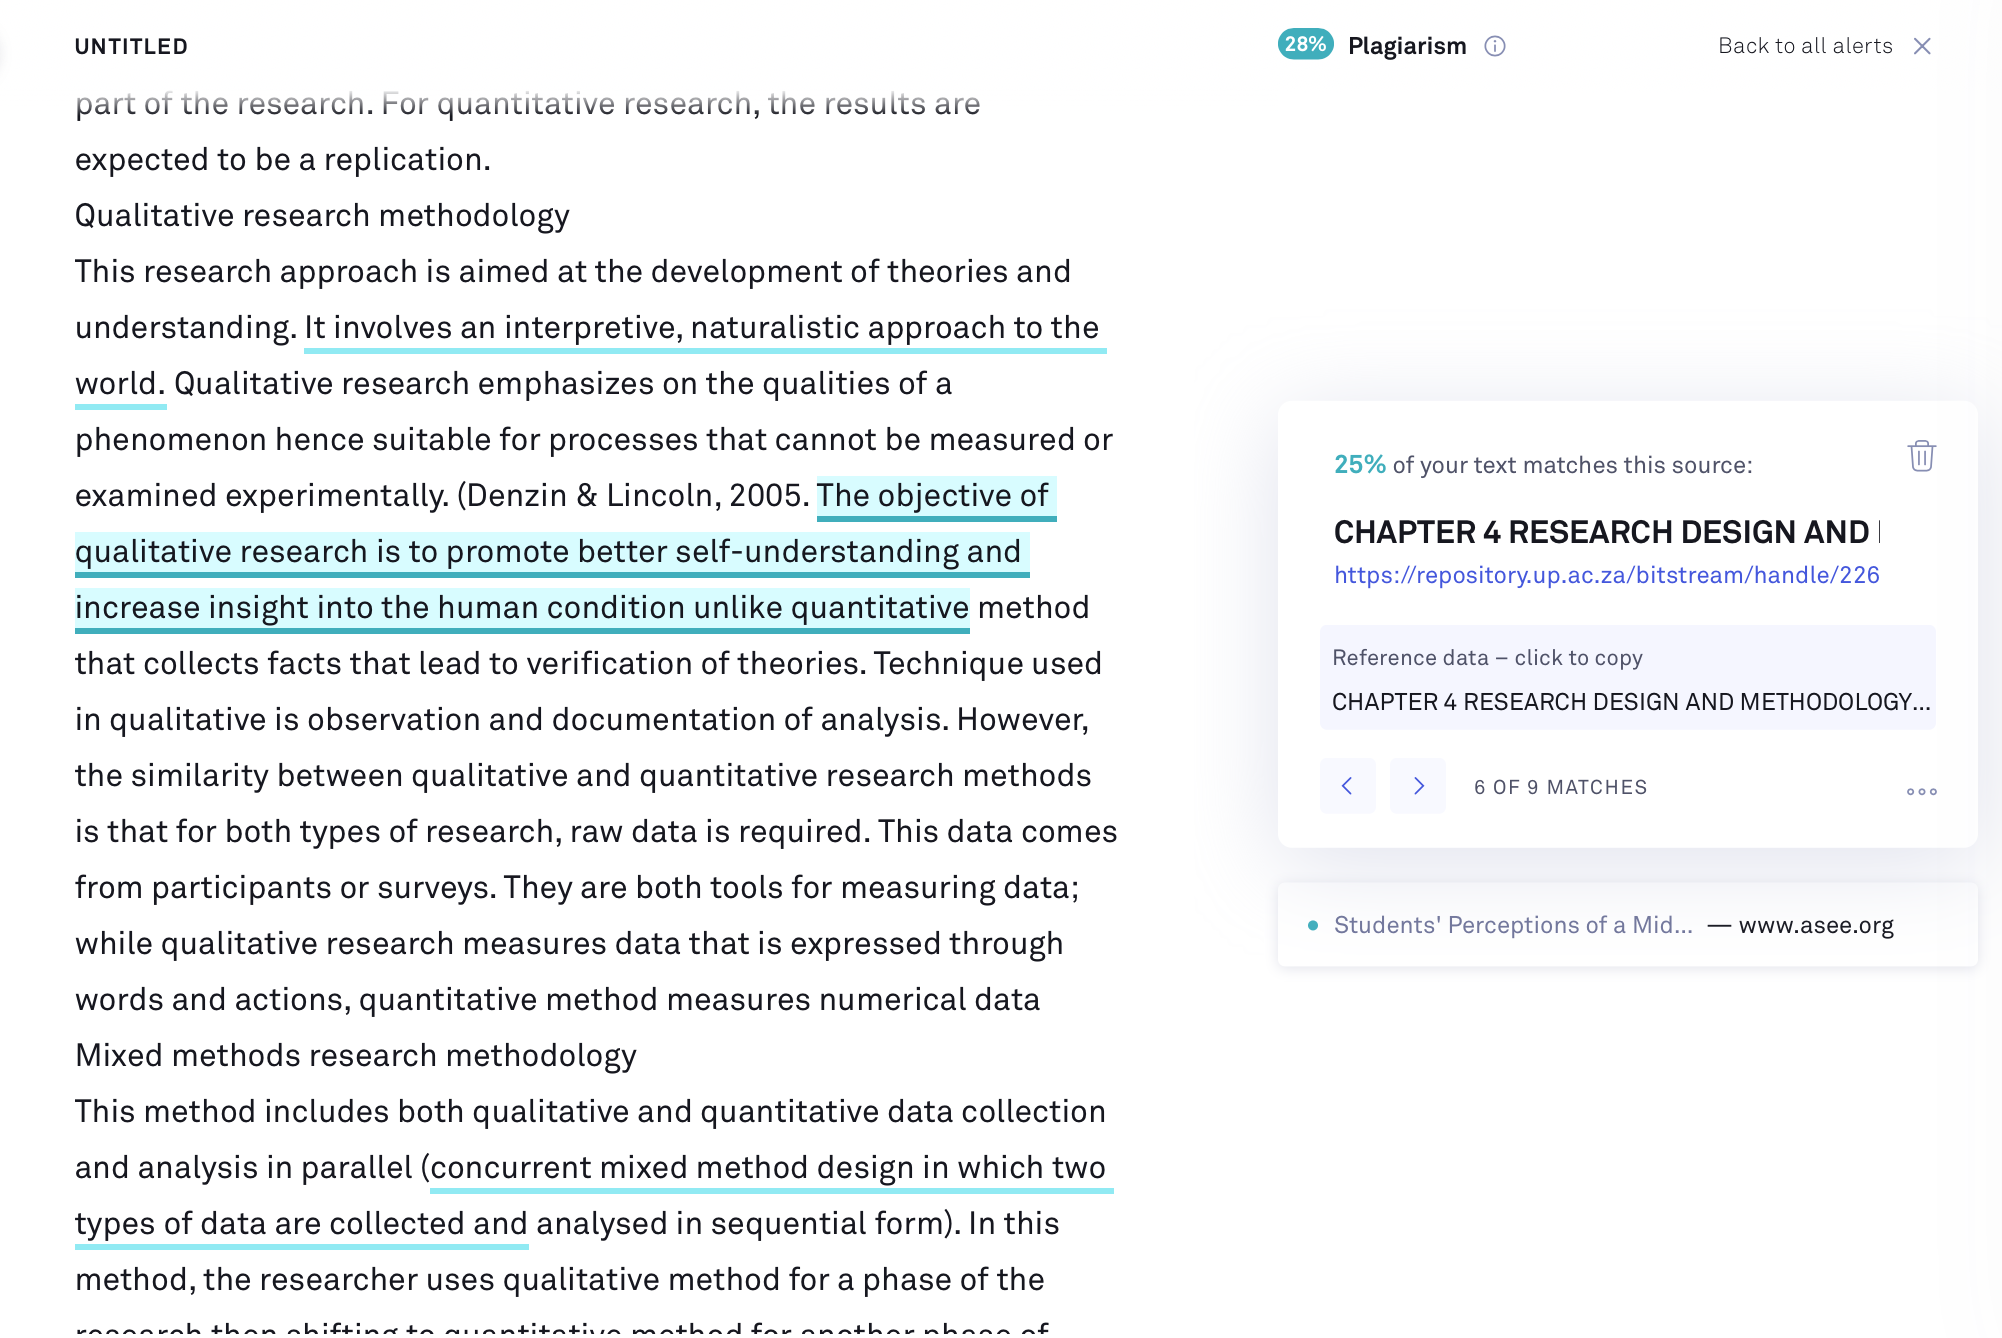
Task: Open the repository.up.ac.za source link
Action: coord(1606,575)
